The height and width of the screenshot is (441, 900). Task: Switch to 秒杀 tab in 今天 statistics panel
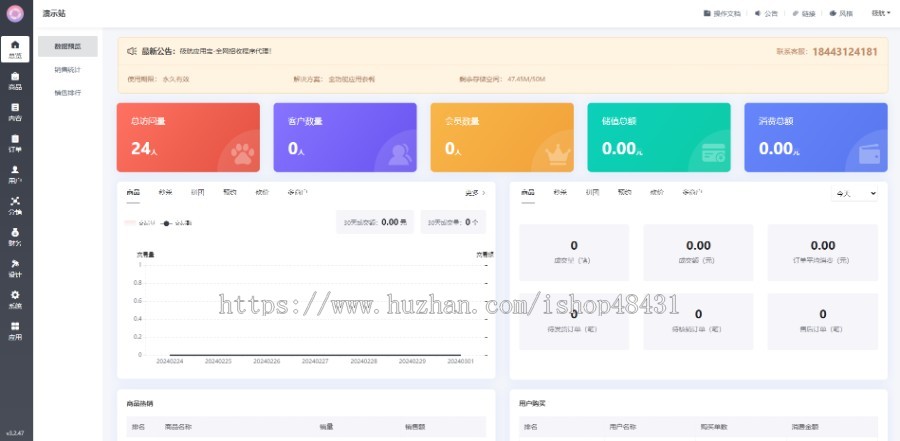(x=560, y=192)
